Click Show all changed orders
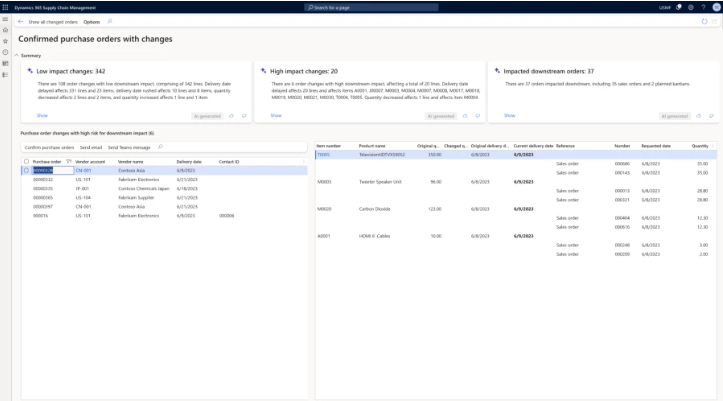Viewport: 723px width, 401px height. tap(53, 21)
